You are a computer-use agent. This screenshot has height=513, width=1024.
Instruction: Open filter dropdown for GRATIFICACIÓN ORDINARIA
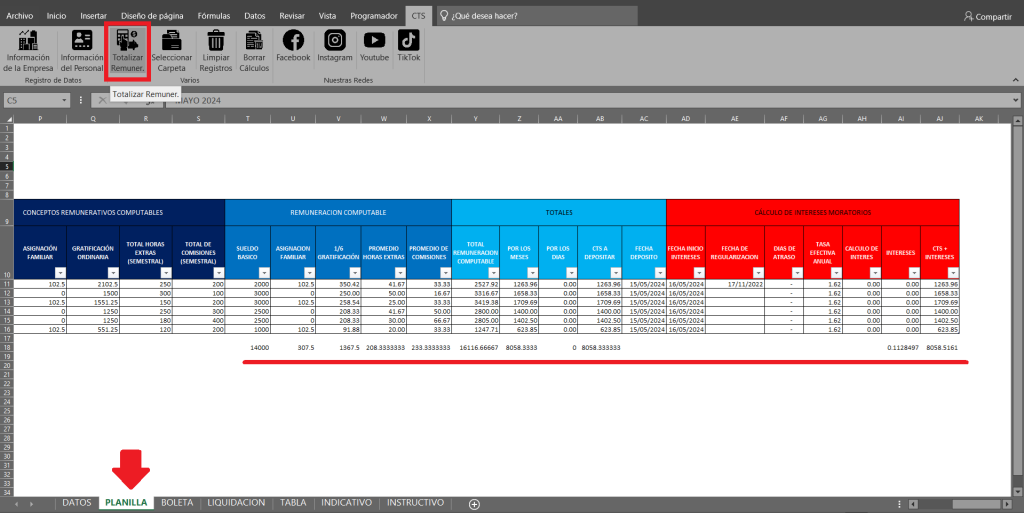click(114, 273)
